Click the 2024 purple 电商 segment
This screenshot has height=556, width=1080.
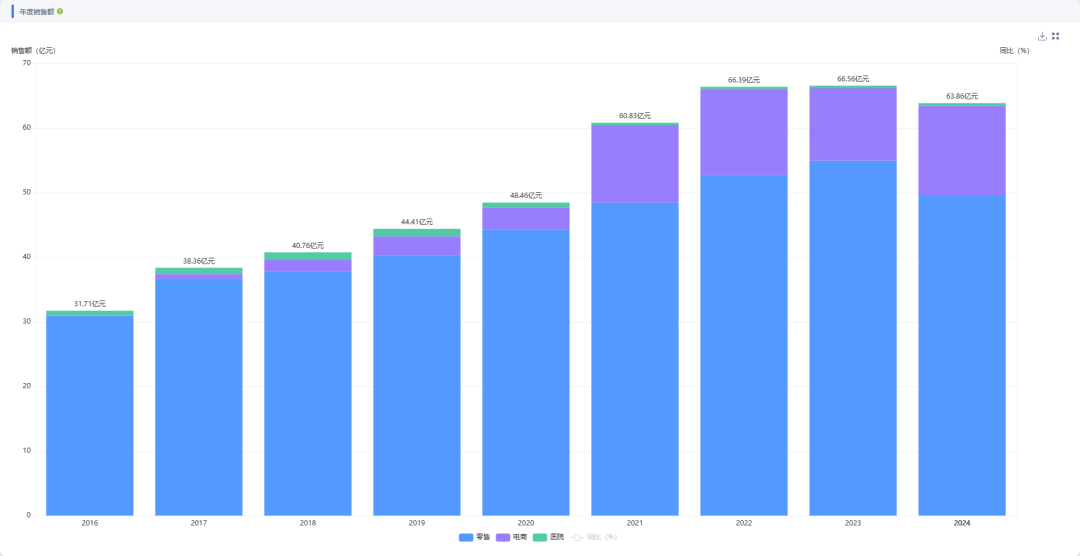click(961, 150)
